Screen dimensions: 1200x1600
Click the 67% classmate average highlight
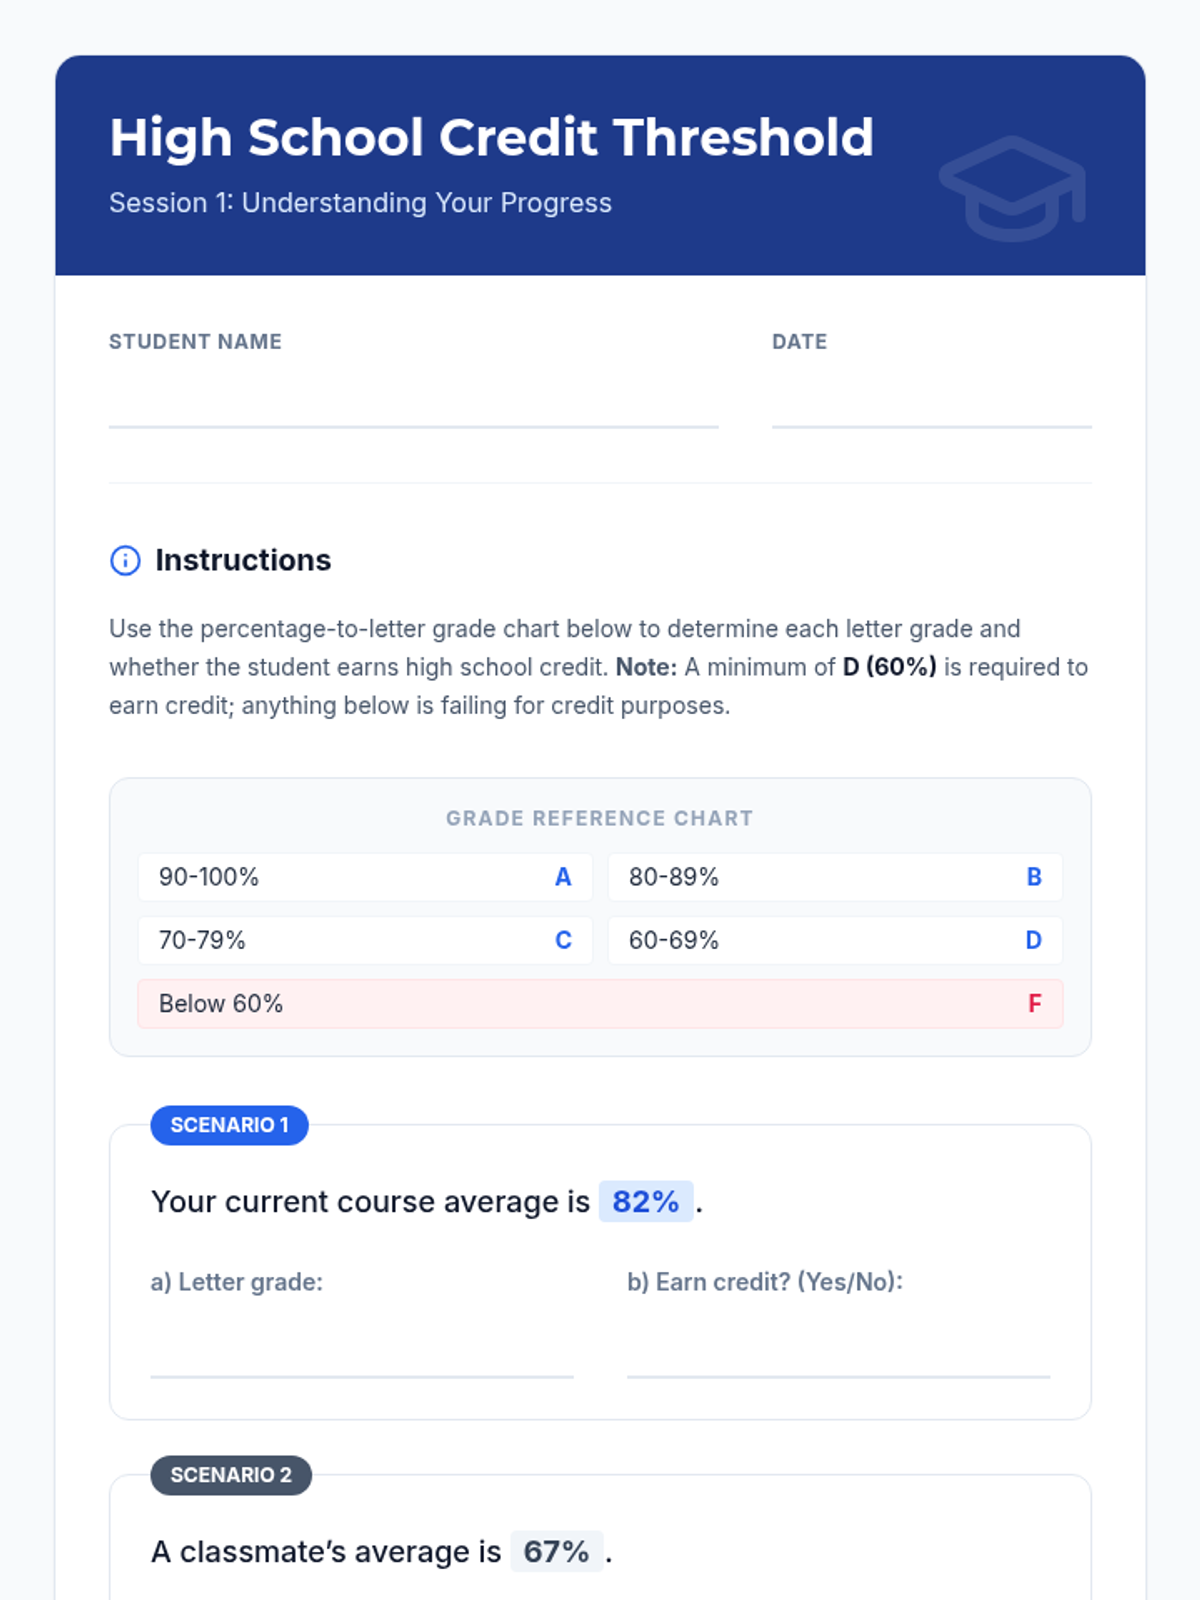(556, 1551)
